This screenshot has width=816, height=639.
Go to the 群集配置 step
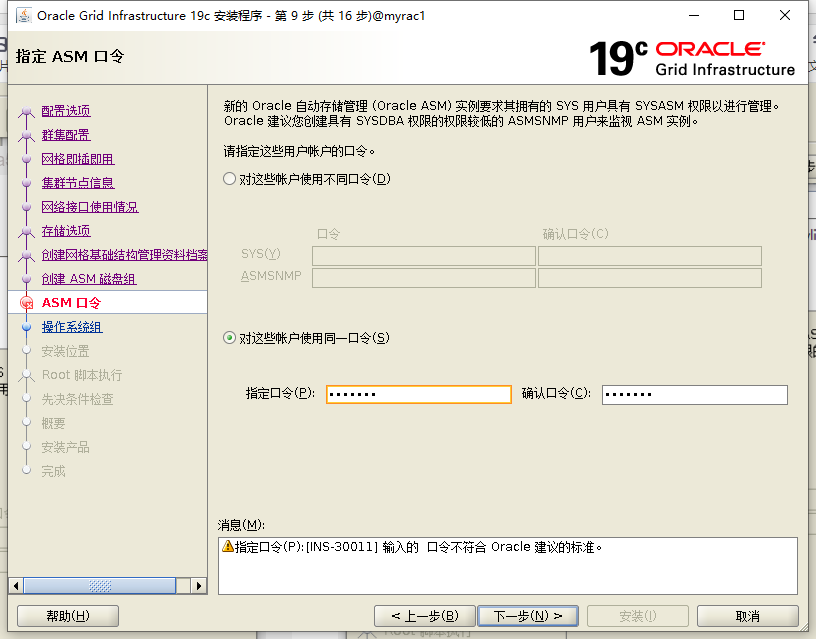[66, 135]
